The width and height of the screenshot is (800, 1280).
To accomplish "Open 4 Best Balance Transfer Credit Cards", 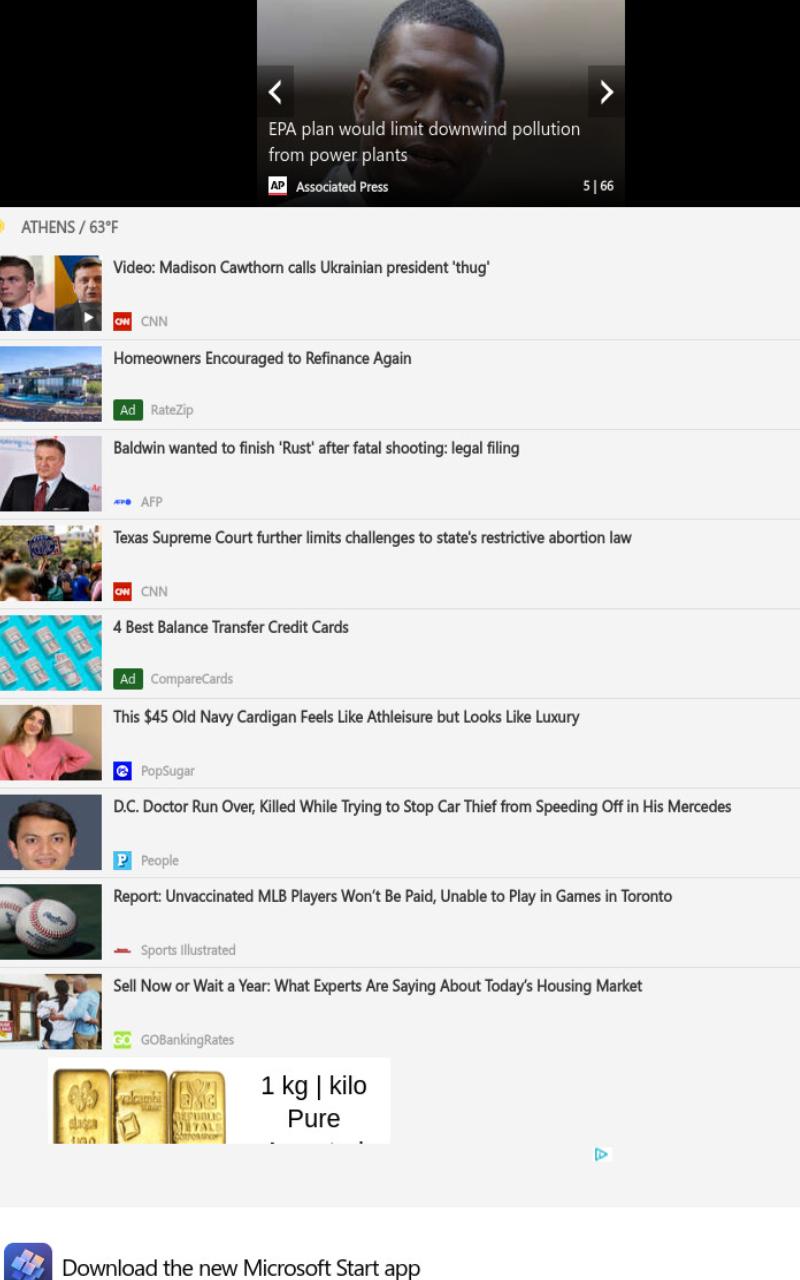I will click(231, 627).
